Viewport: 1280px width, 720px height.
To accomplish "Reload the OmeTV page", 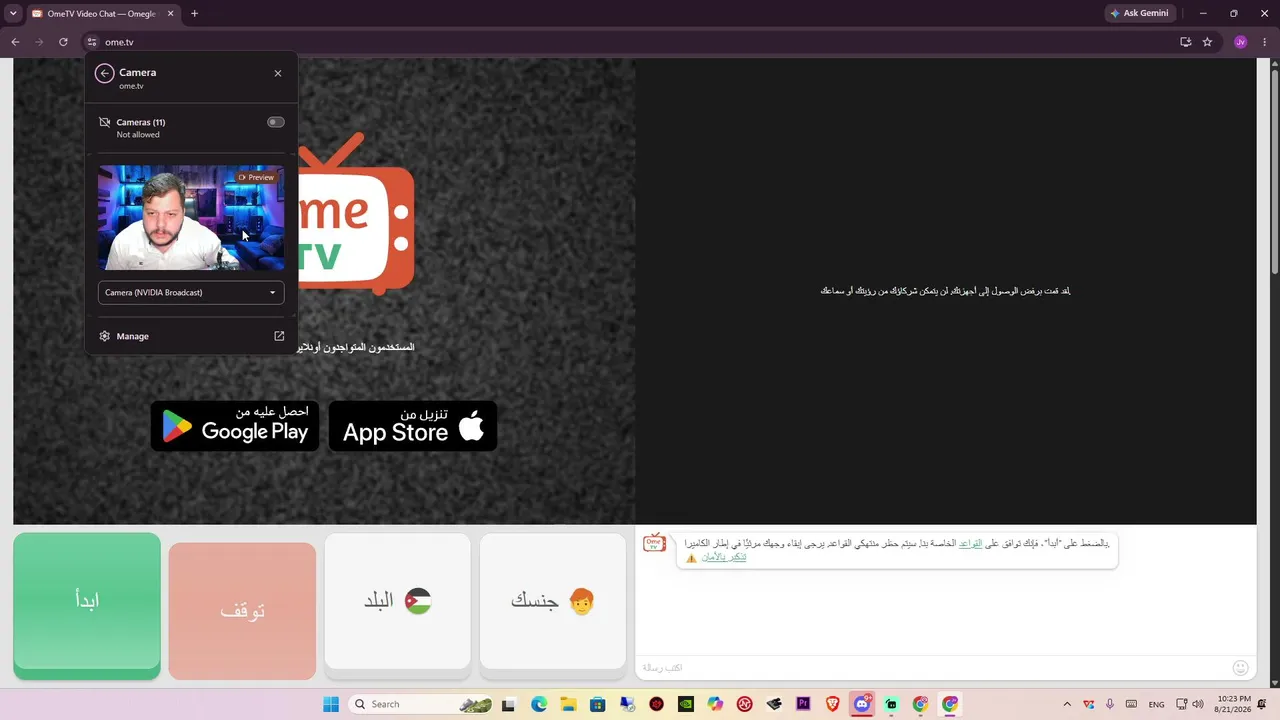I will coord(63,42).
